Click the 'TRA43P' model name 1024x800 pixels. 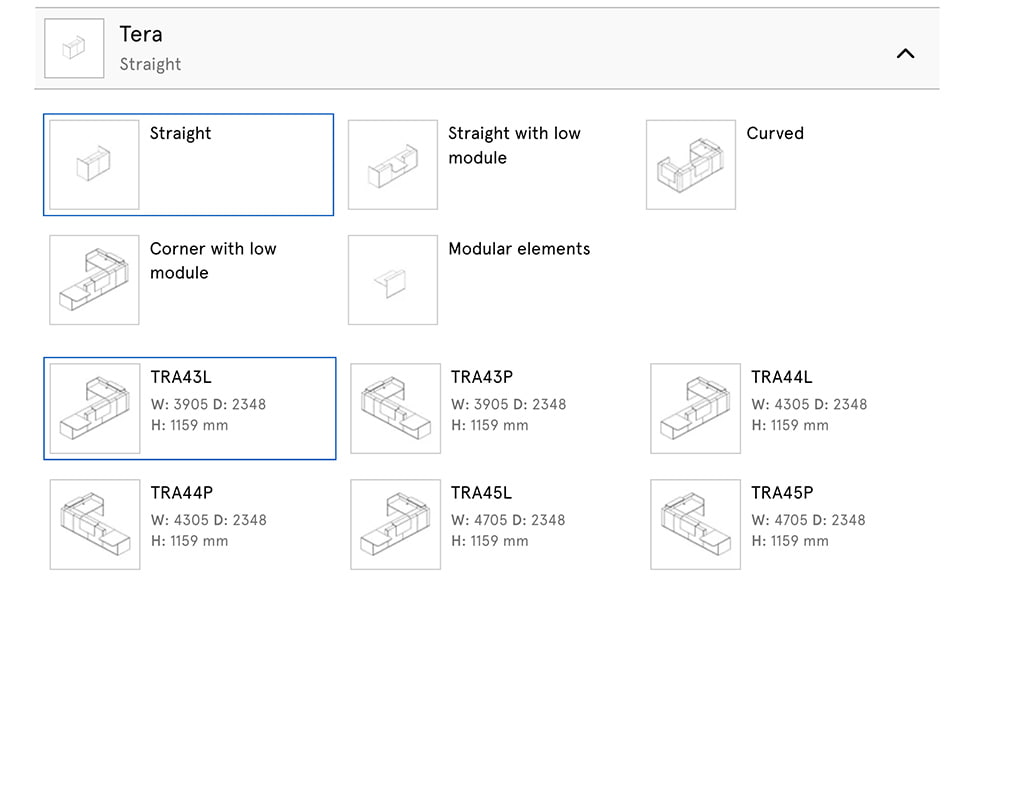click(x=482, y=377)
